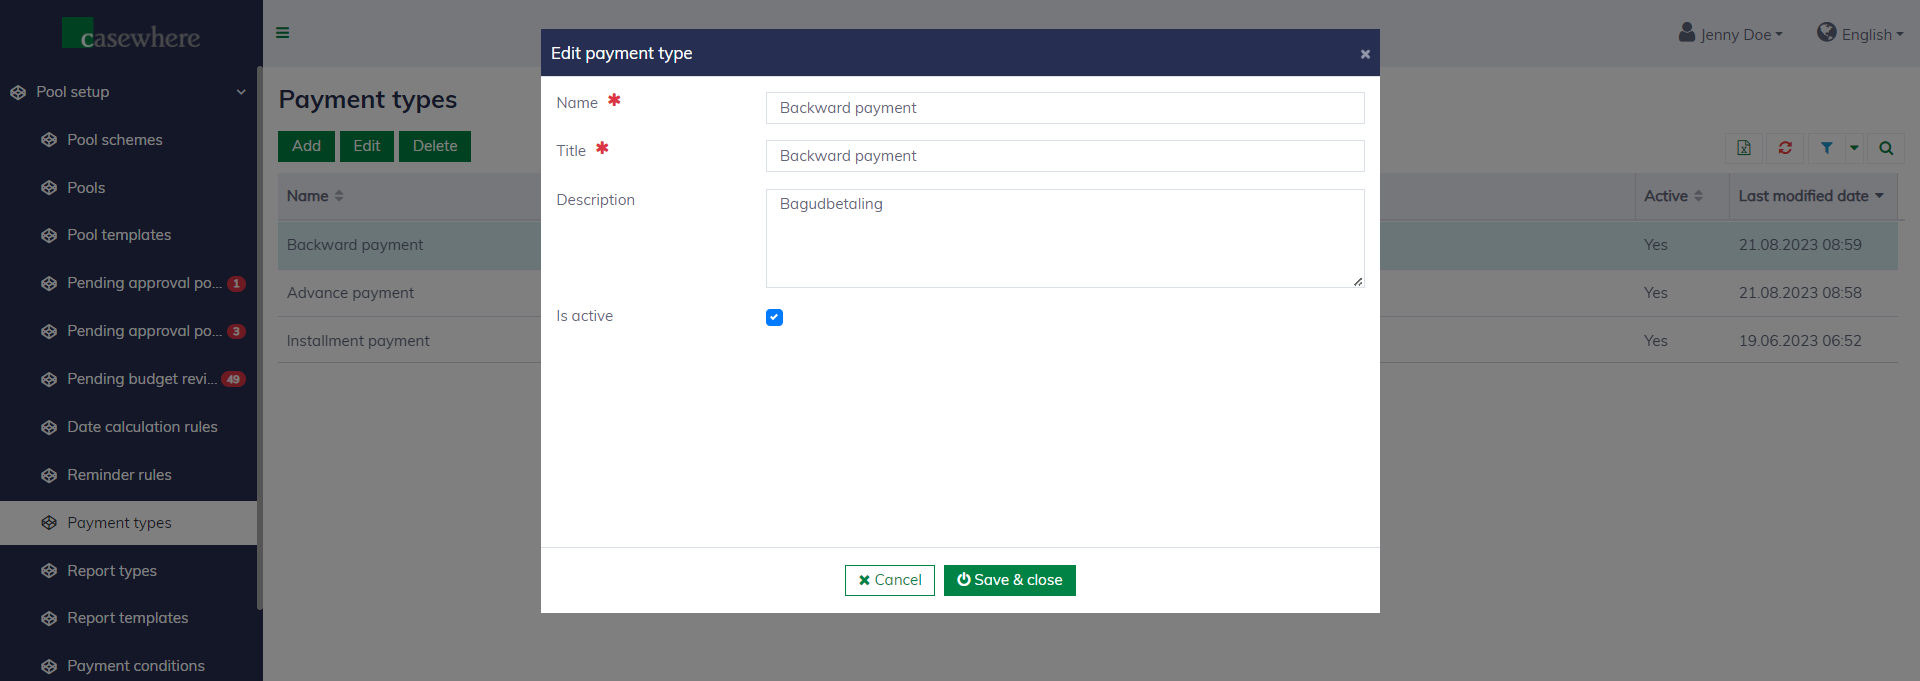Click Save & close button
The width and height of the screenshot is (1920, 681).
1009,580
